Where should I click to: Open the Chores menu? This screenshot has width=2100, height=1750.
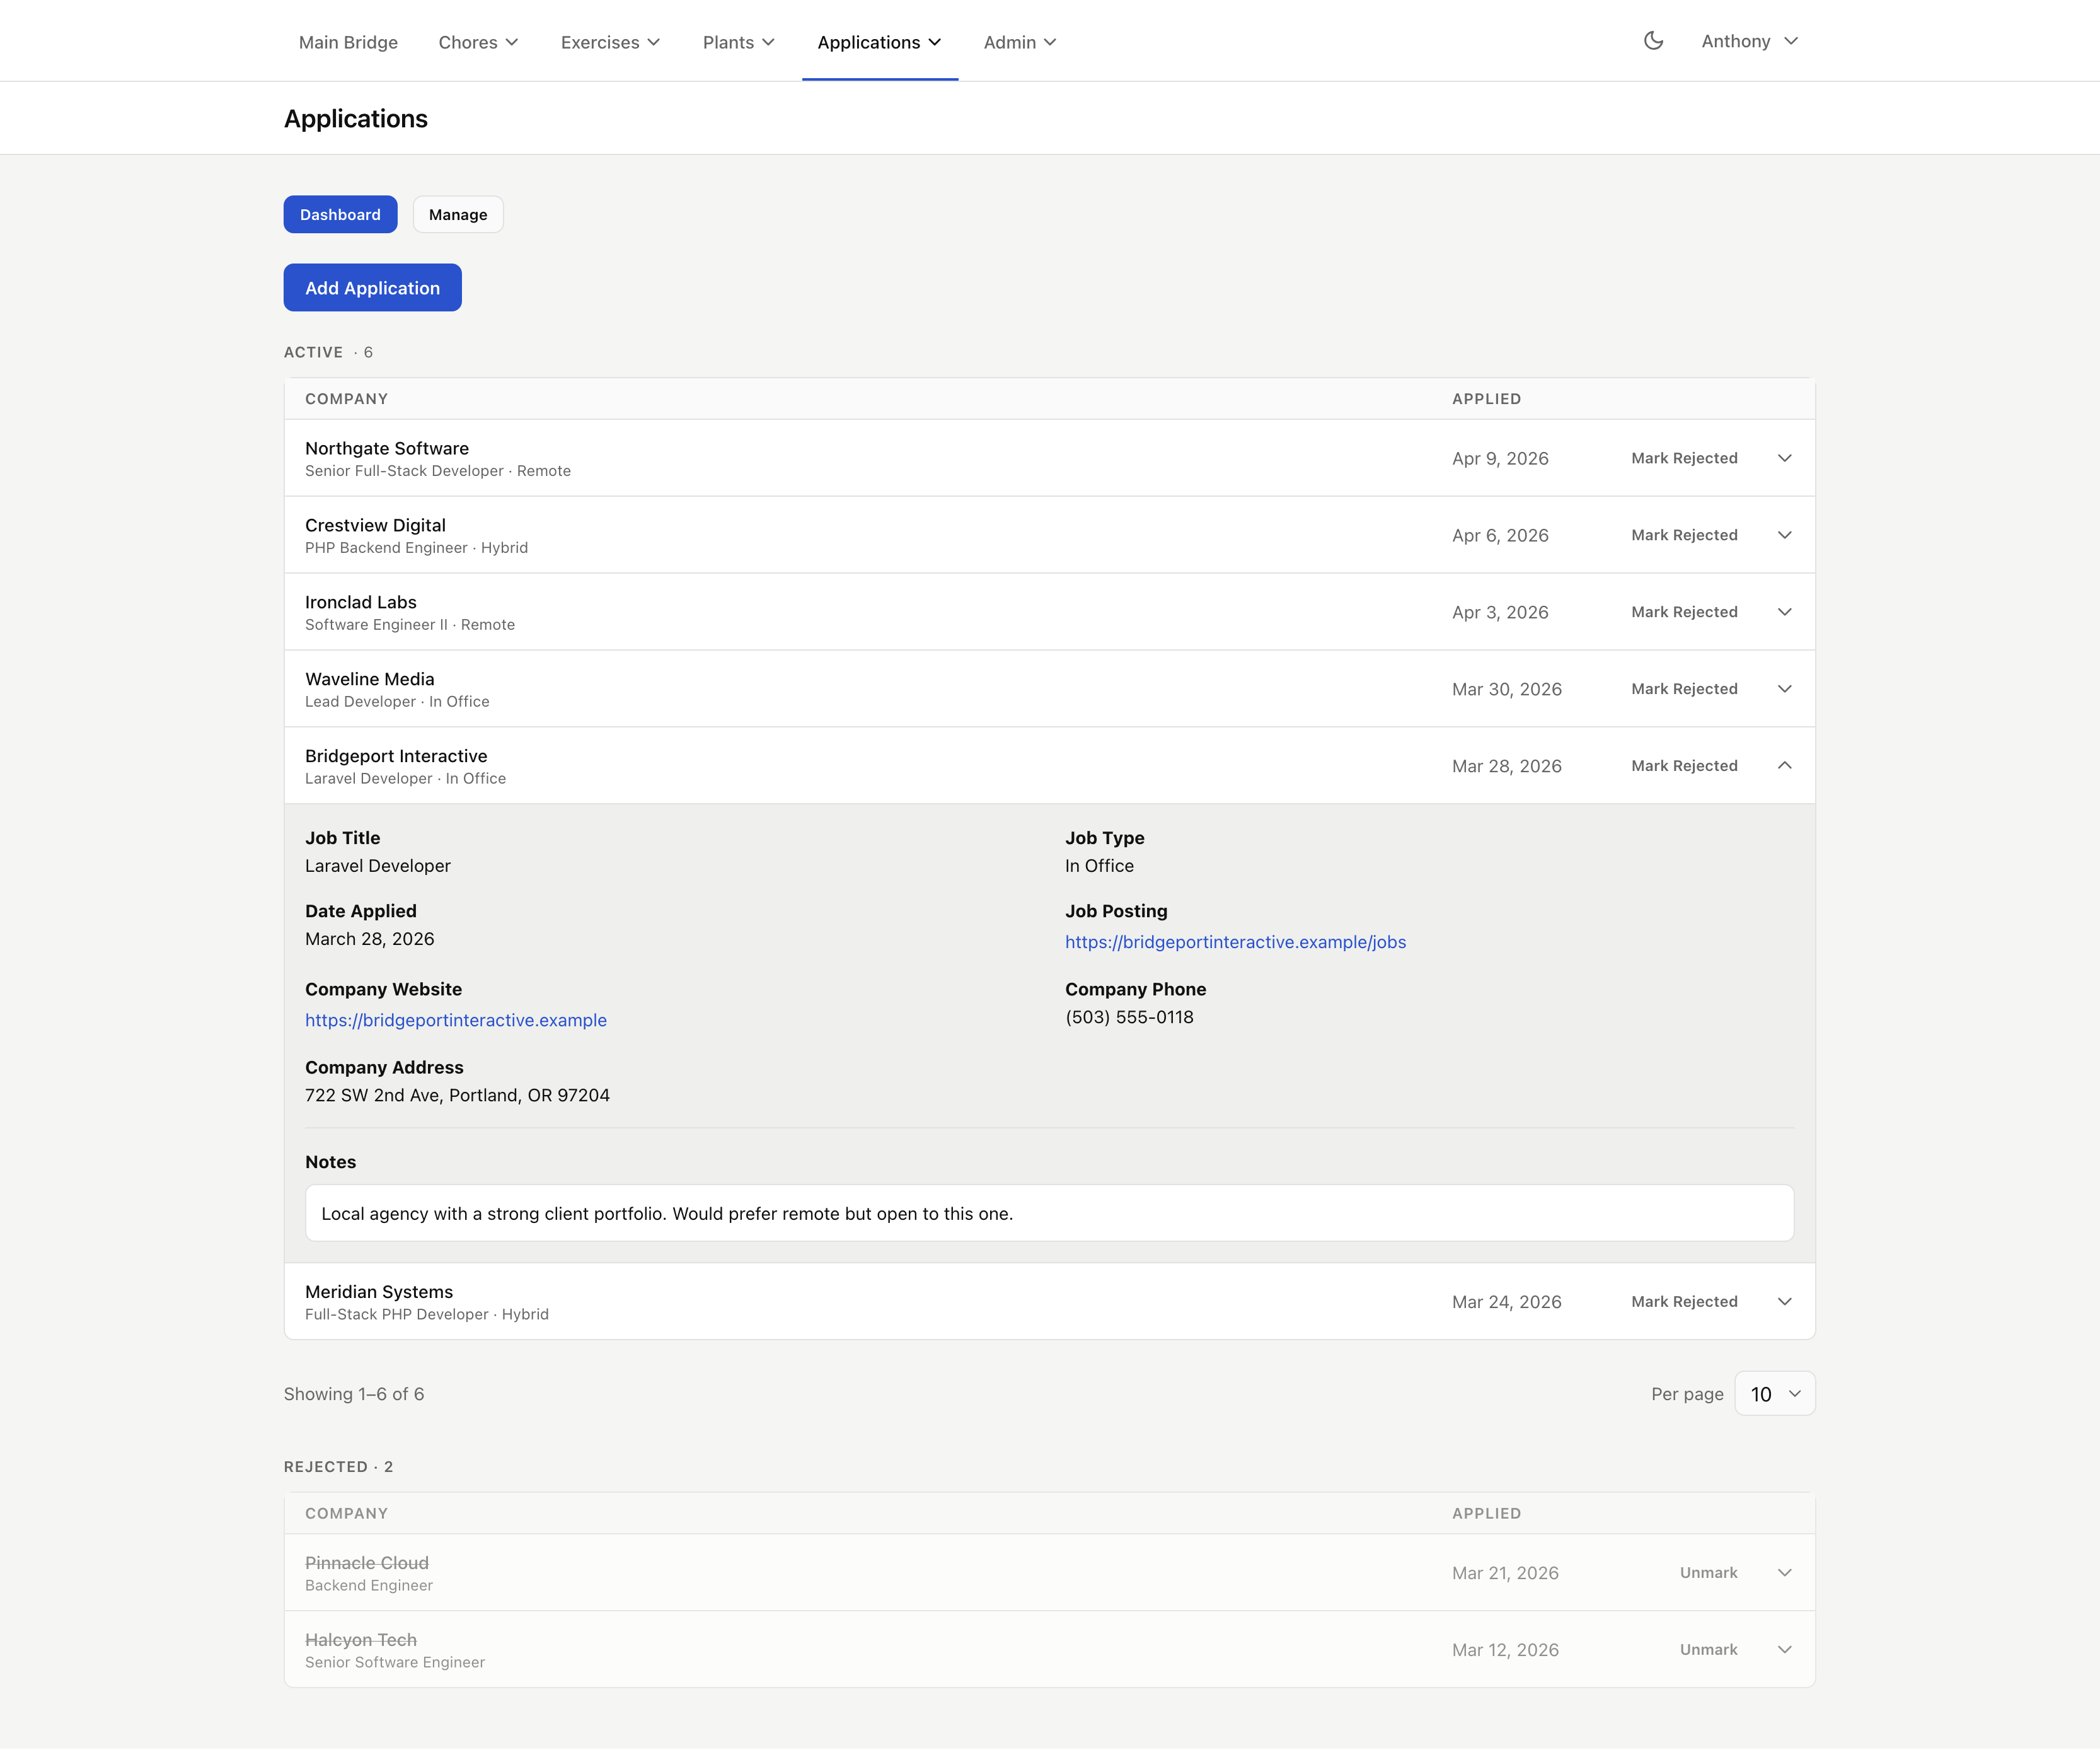pos(478,42)
